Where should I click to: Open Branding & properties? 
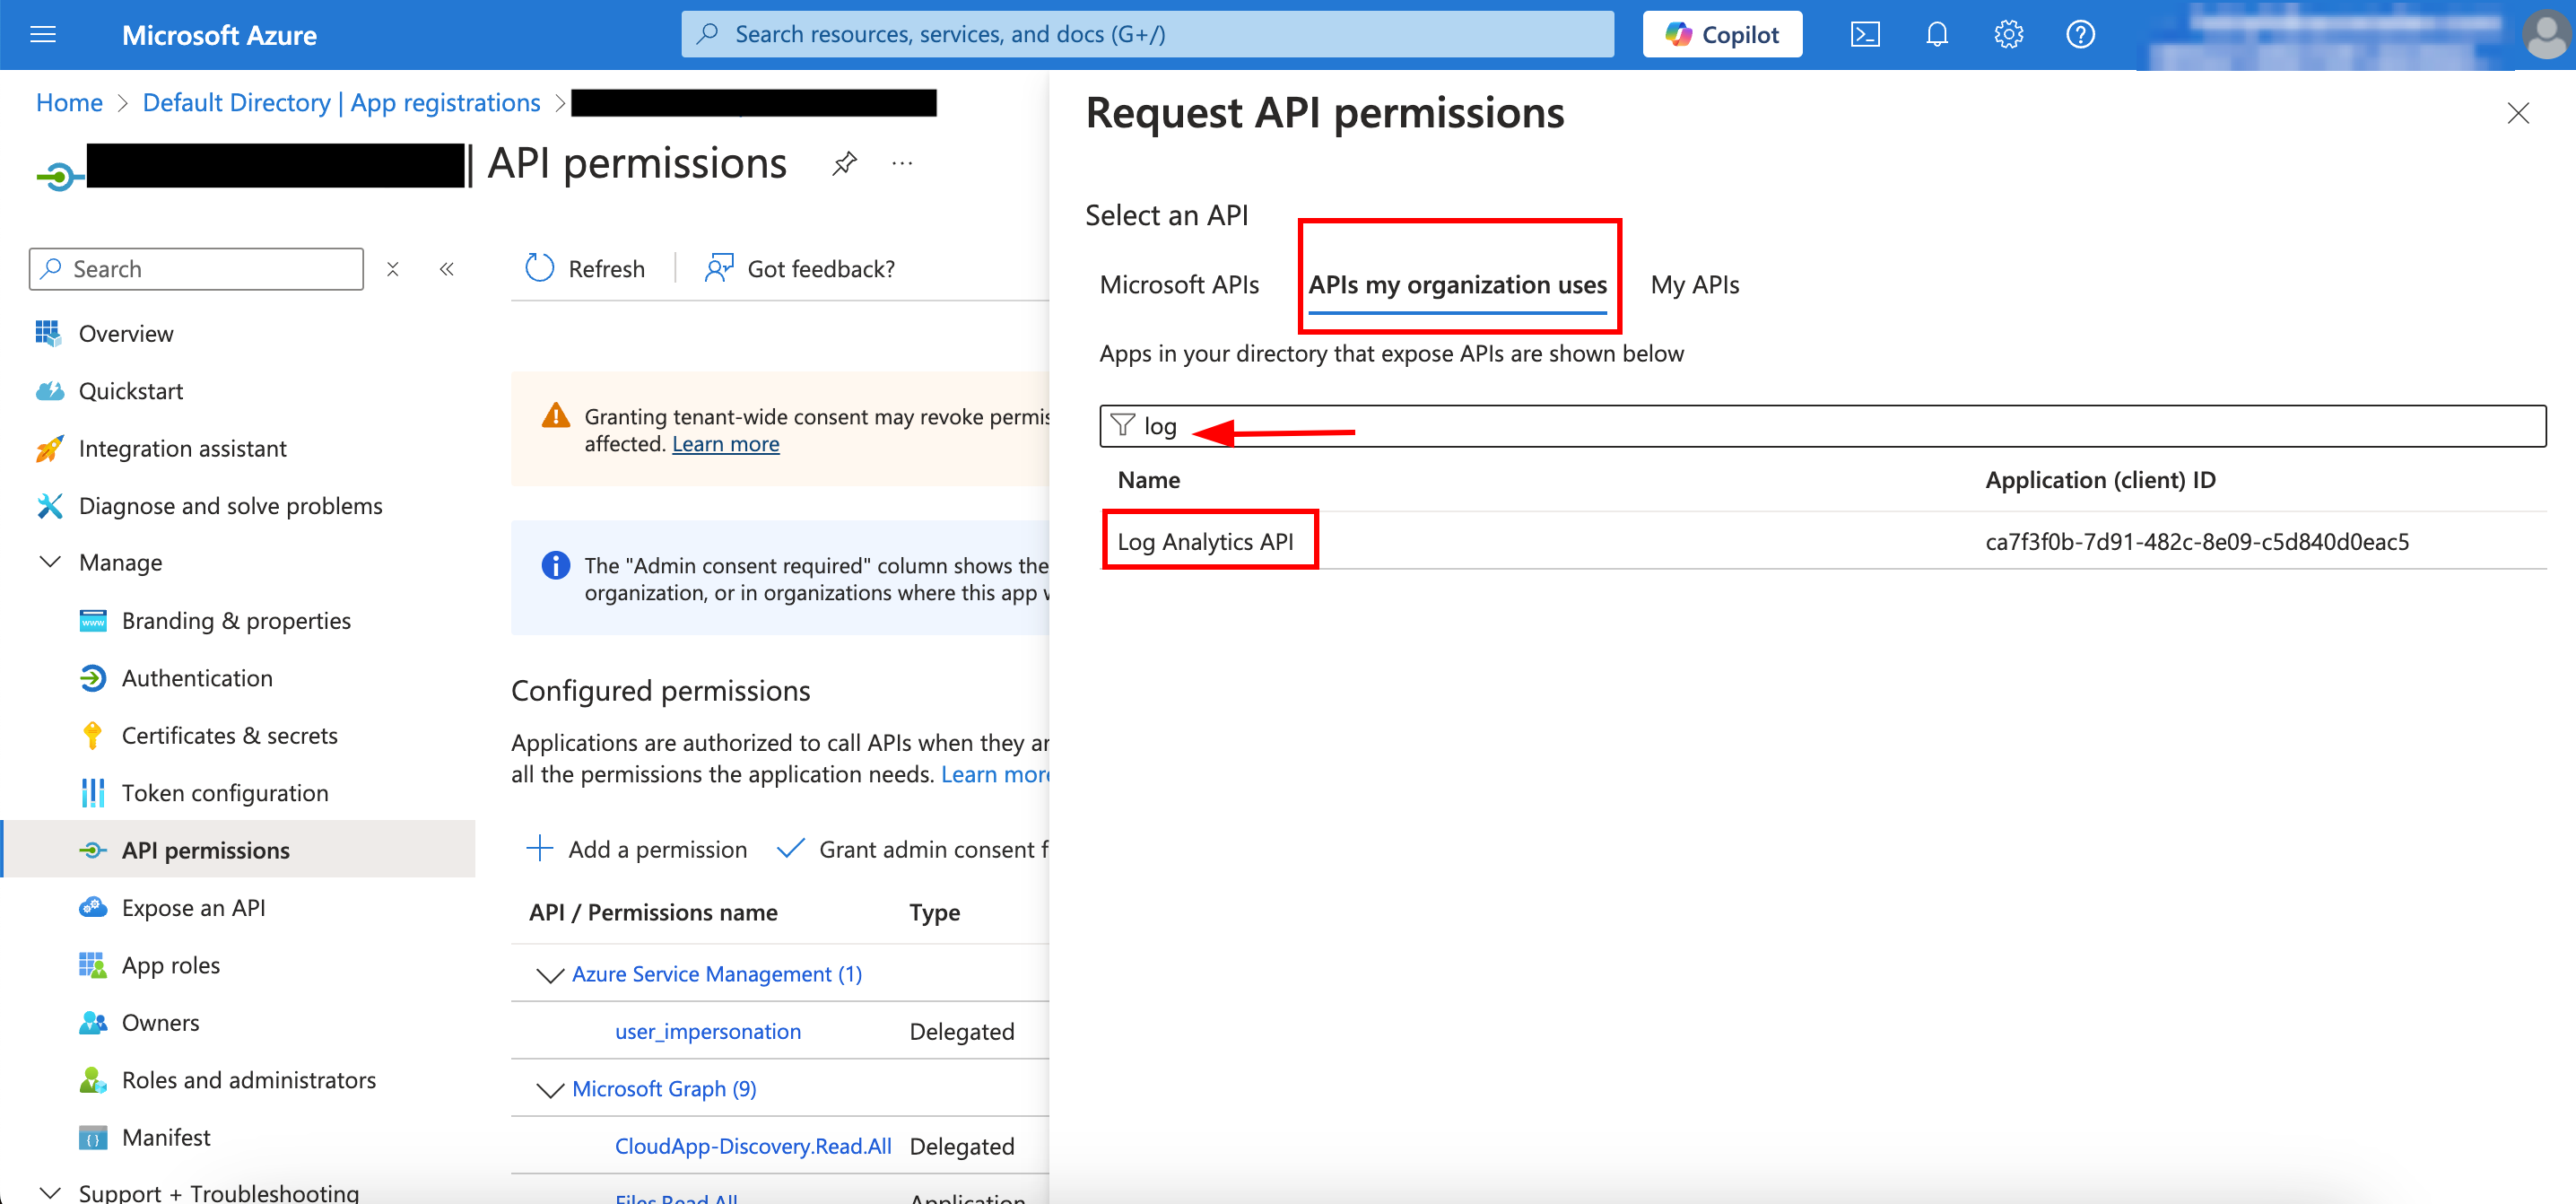coord(236,621)
